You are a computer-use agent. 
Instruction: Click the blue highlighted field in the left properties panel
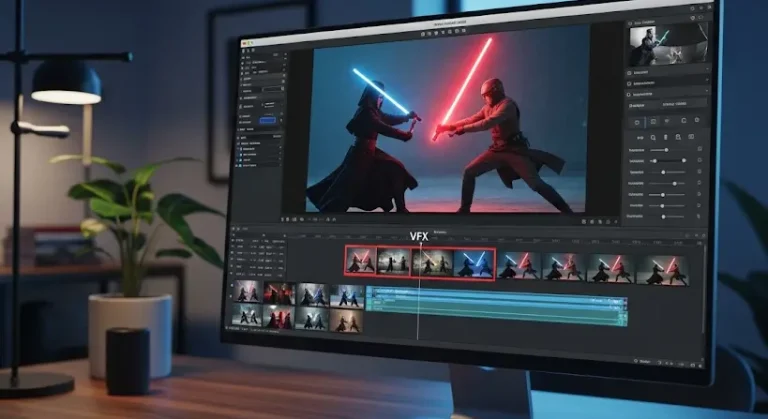267,120
